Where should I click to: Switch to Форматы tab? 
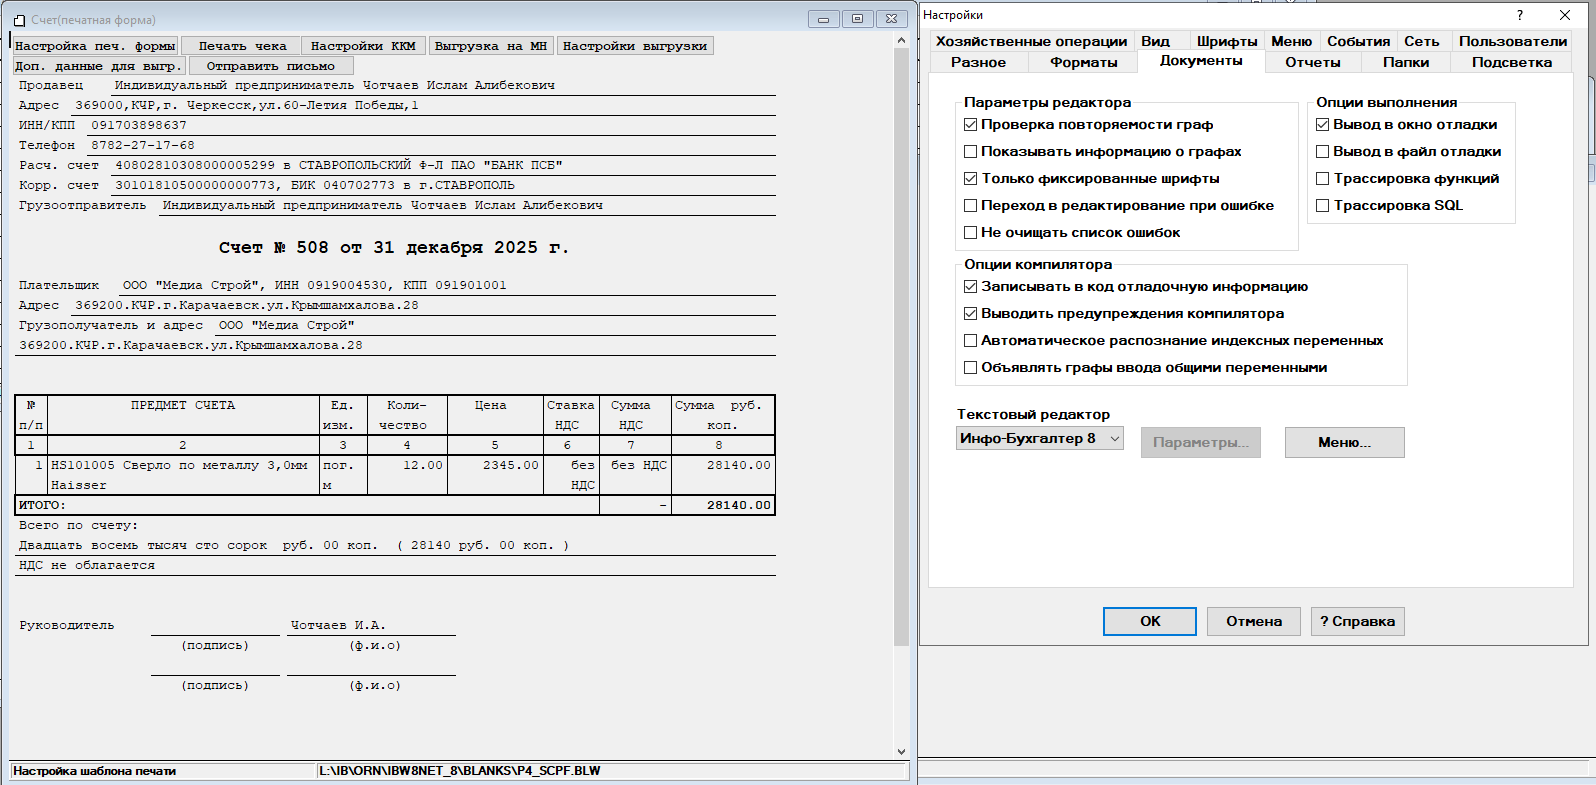(x=1084, y=62)
